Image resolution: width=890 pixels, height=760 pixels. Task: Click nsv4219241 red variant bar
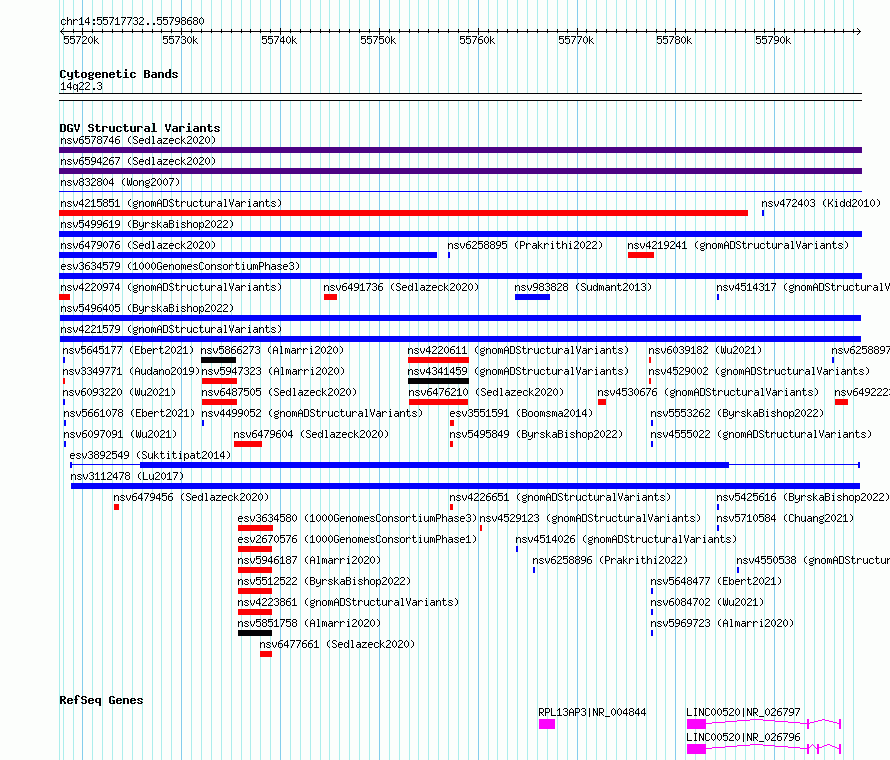coord(641,255)
